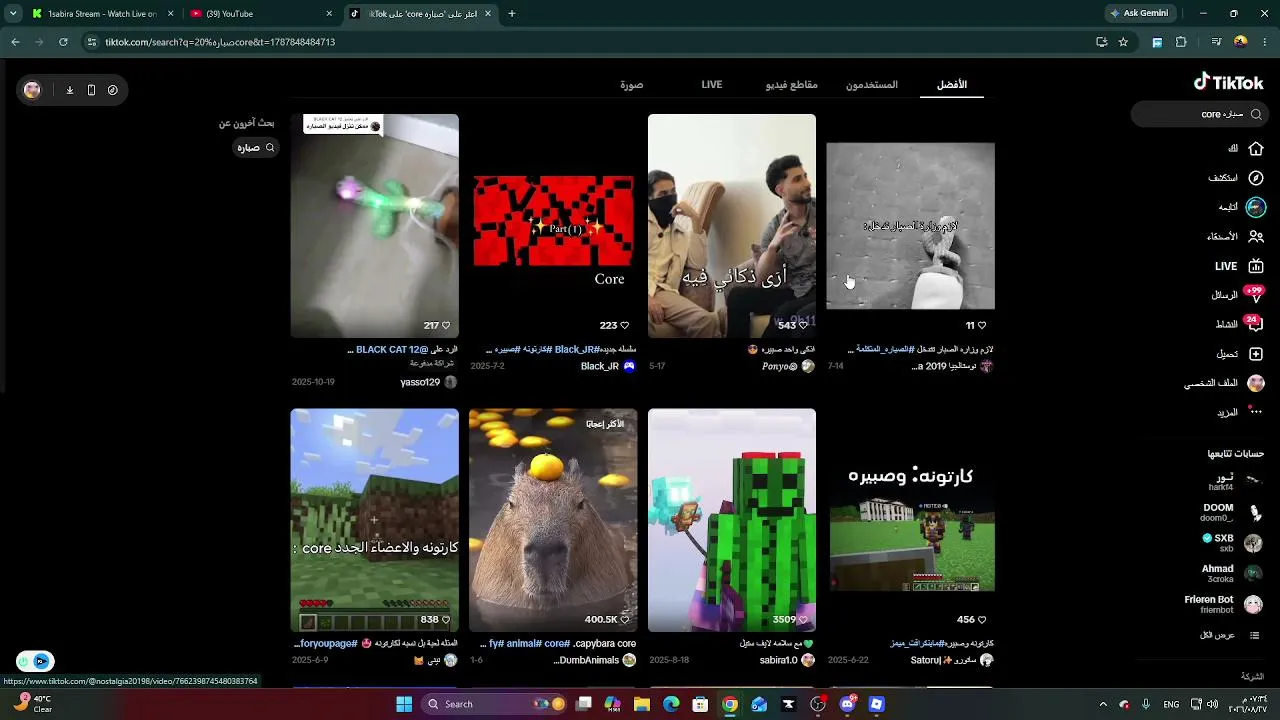Switch to the YouTube browser tab

point(260,14)
